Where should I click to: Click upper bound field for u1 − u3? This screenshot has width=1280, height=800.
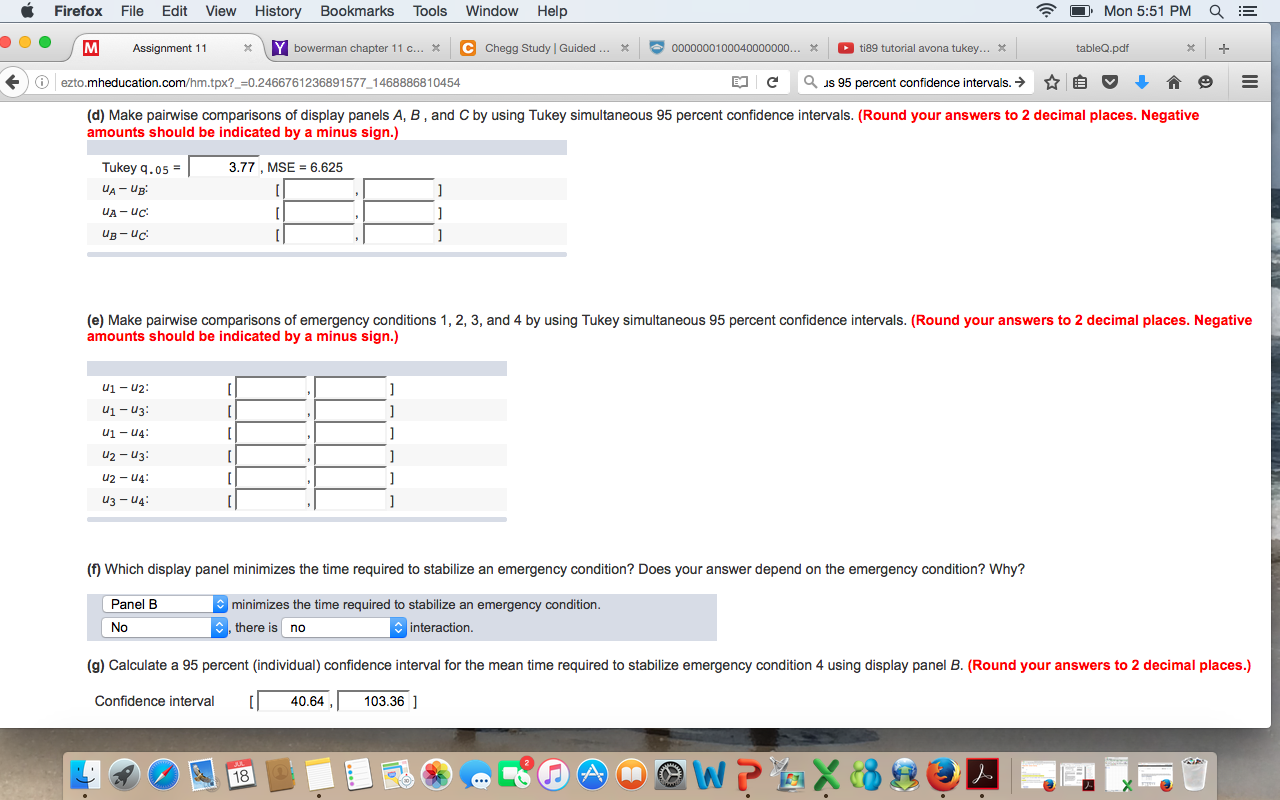[351, 410]
